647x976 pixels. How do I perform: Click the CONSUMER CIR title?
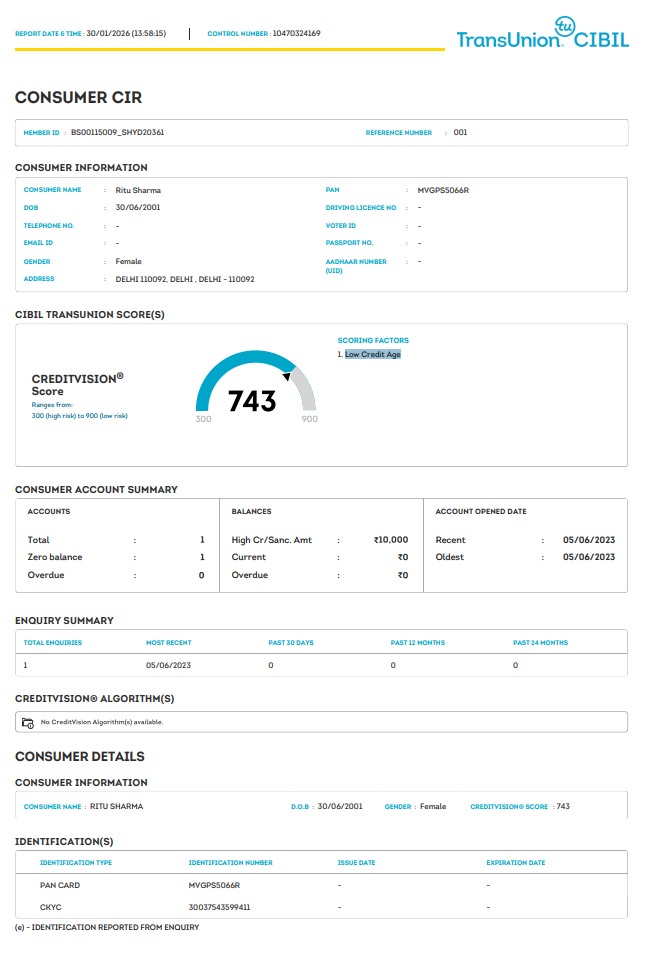(78, 98)
